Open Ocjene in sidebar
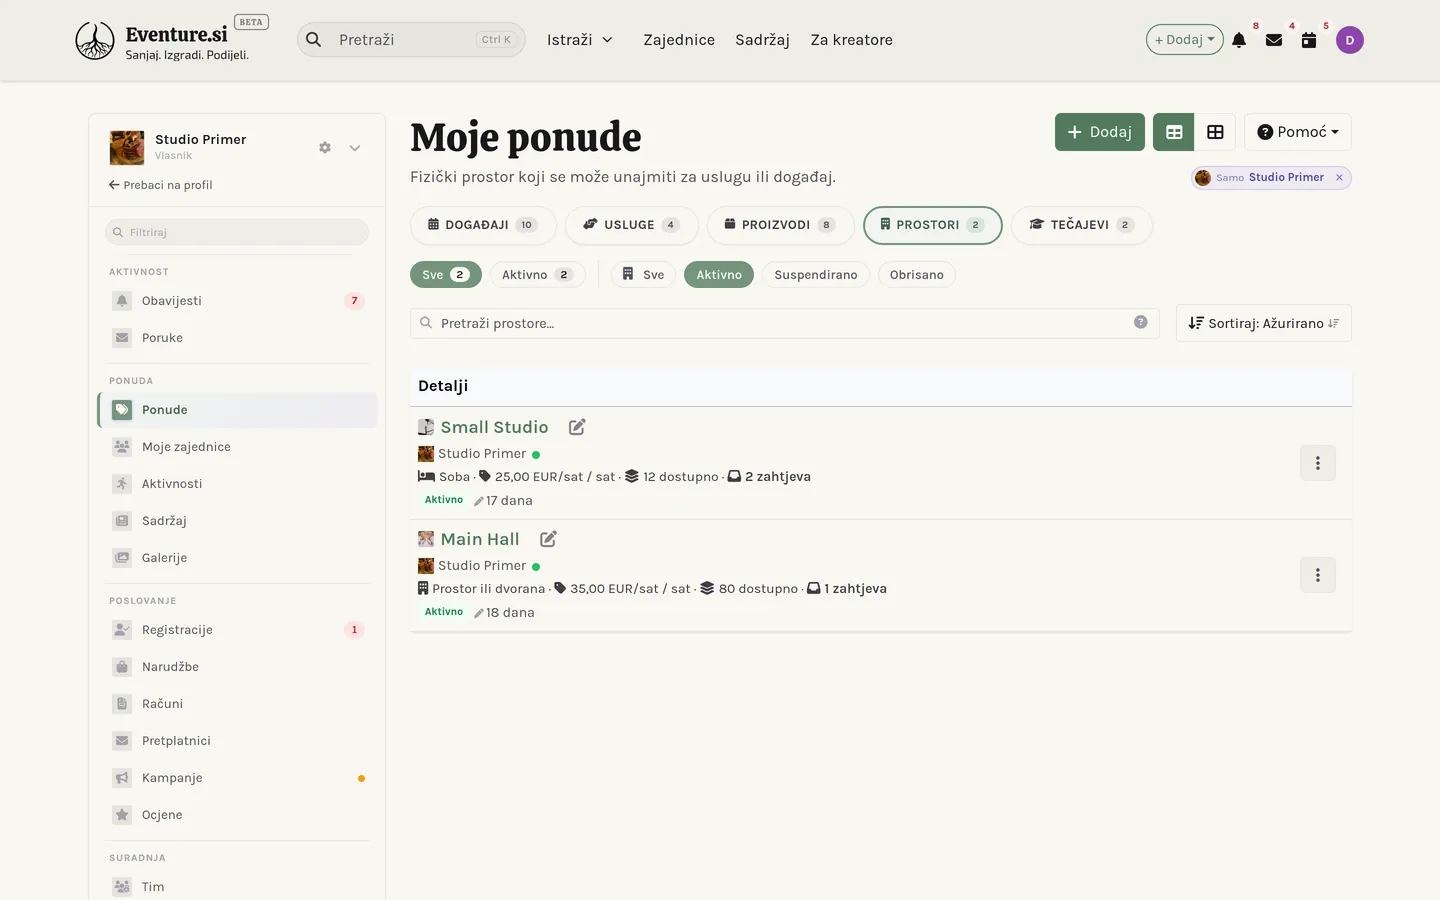 [238, 815]
